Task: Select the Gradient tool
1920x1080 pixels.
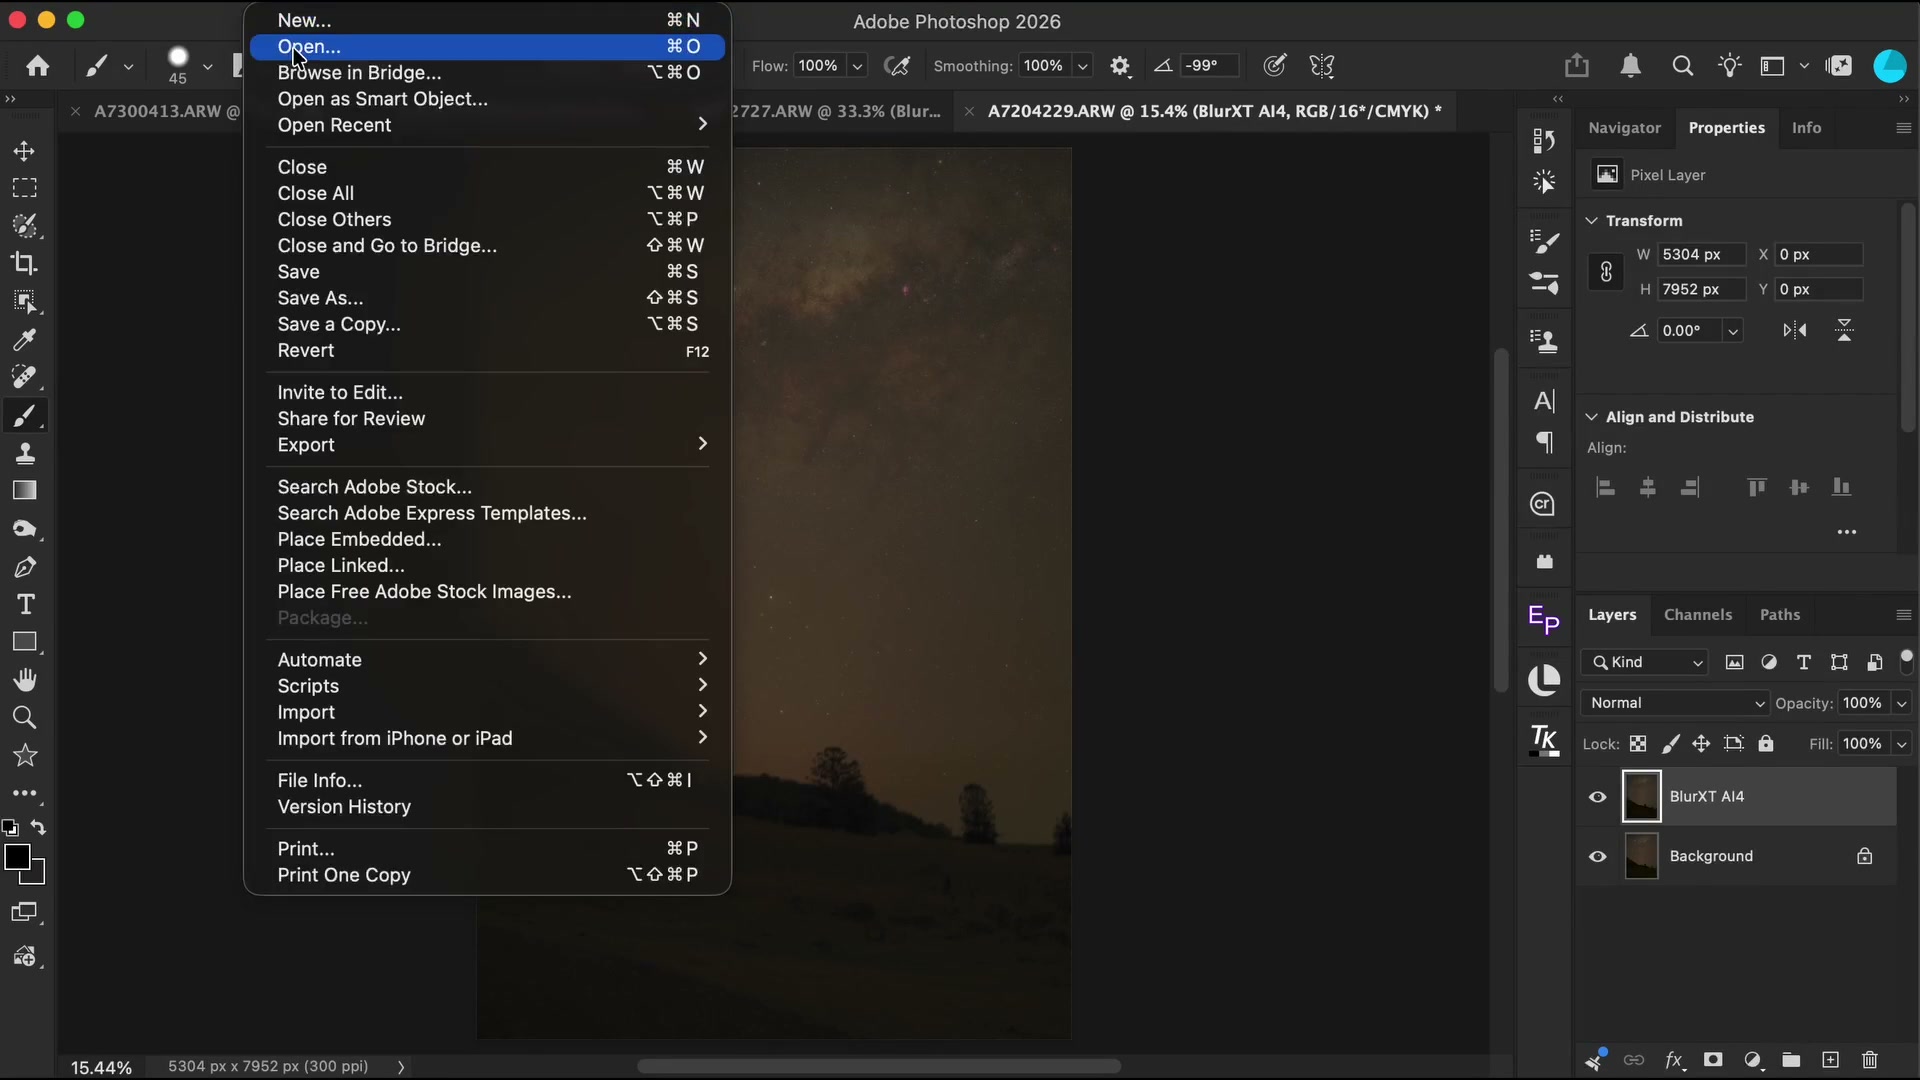Action: [x=25, y=491]
